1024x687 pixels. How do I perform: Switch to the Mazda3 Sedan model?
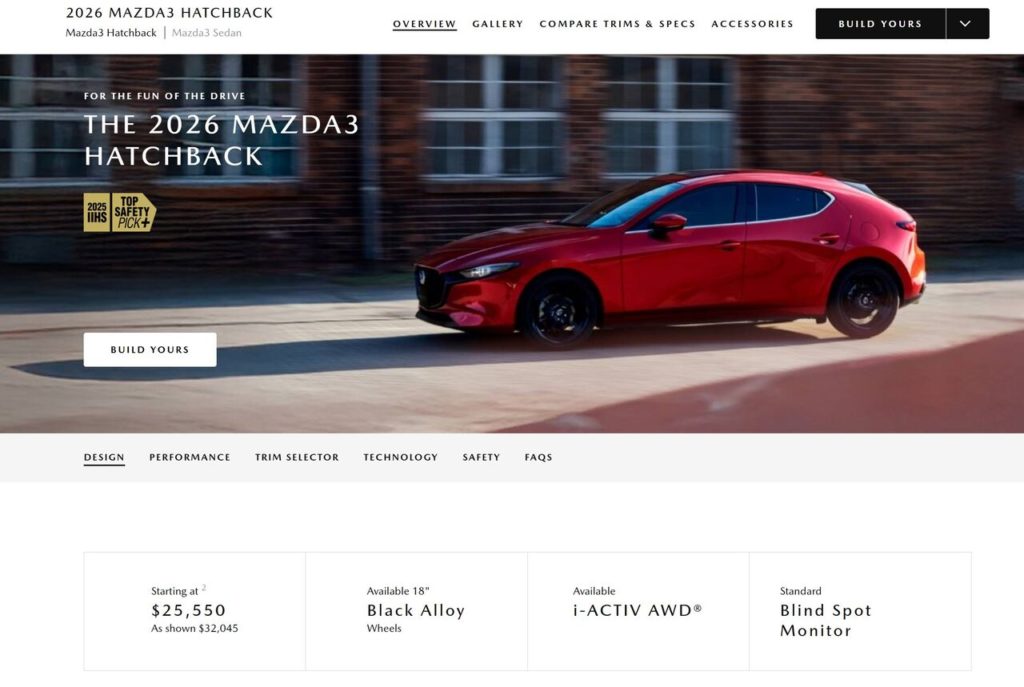[x=206, y=33]
